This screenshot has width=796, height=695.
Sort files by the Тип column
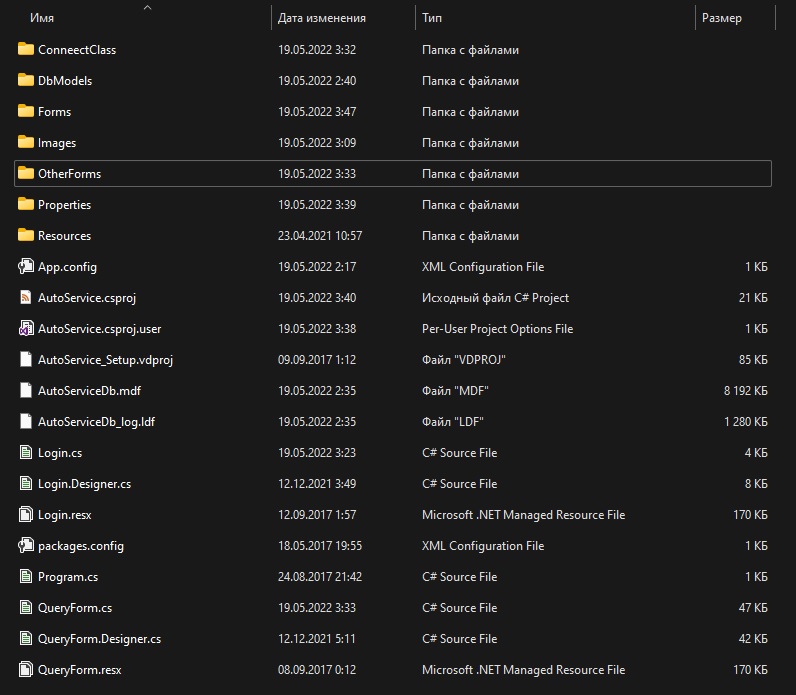point(432,18)
